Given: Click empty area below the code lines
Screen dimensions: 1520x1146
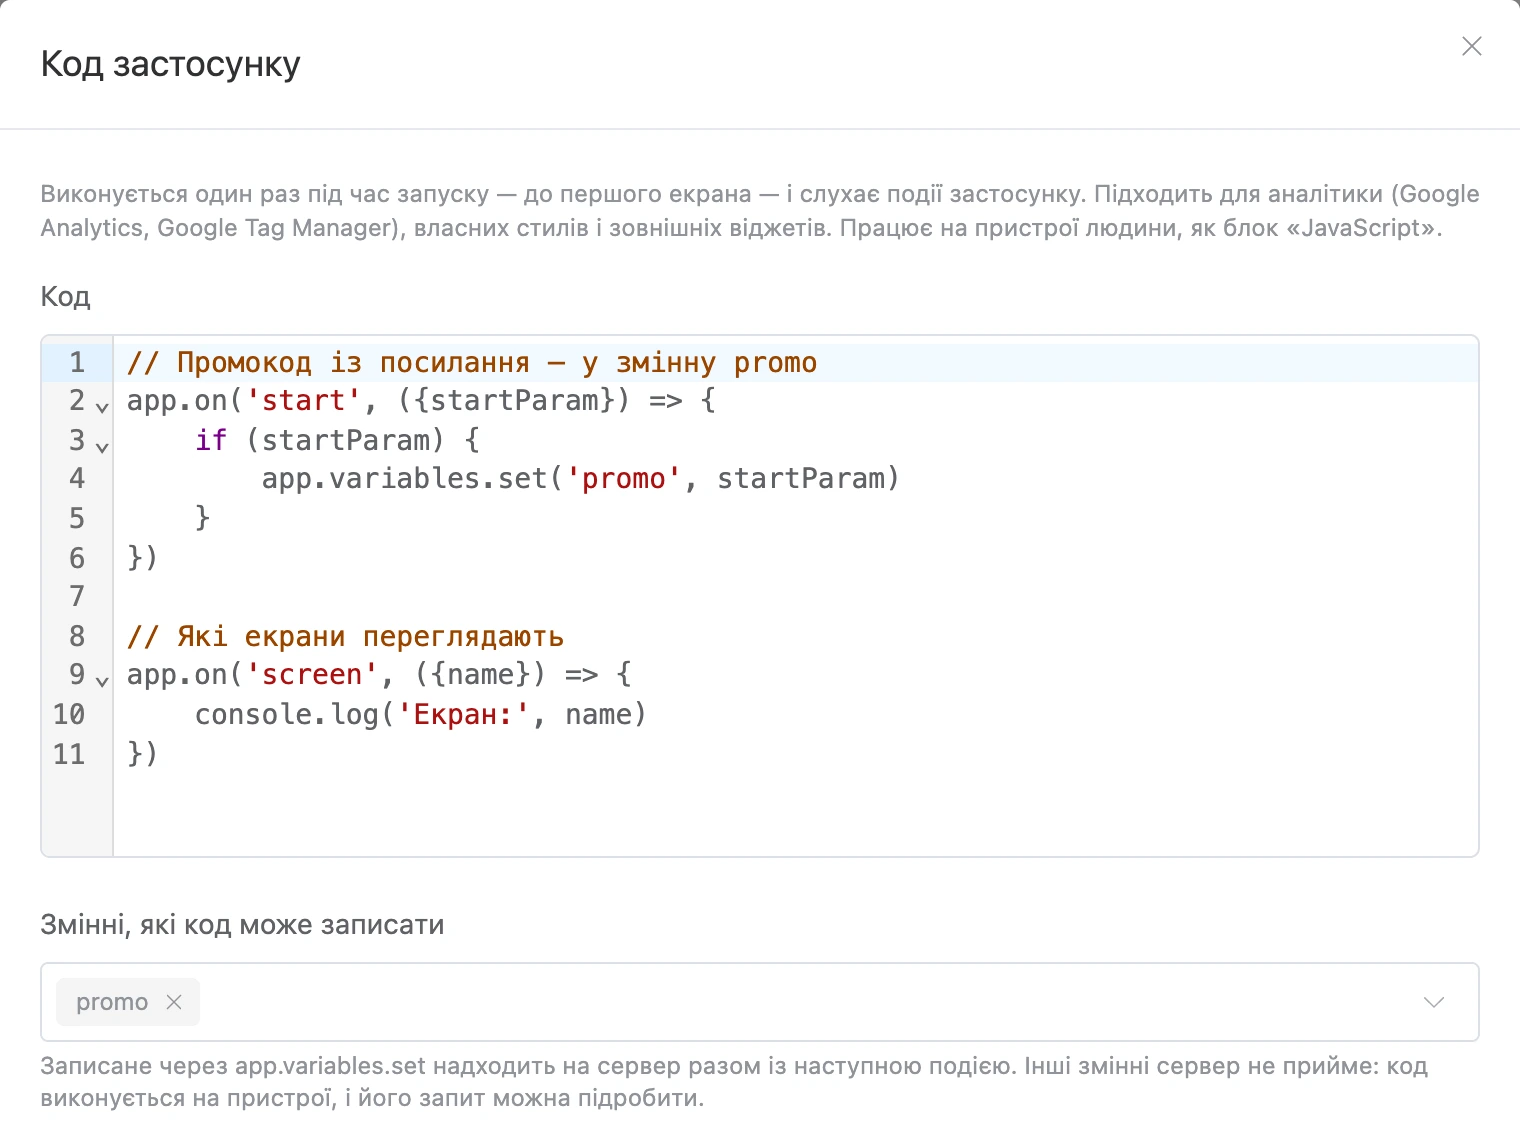Looking at the screenshot, I should click(x=795, y=812).
